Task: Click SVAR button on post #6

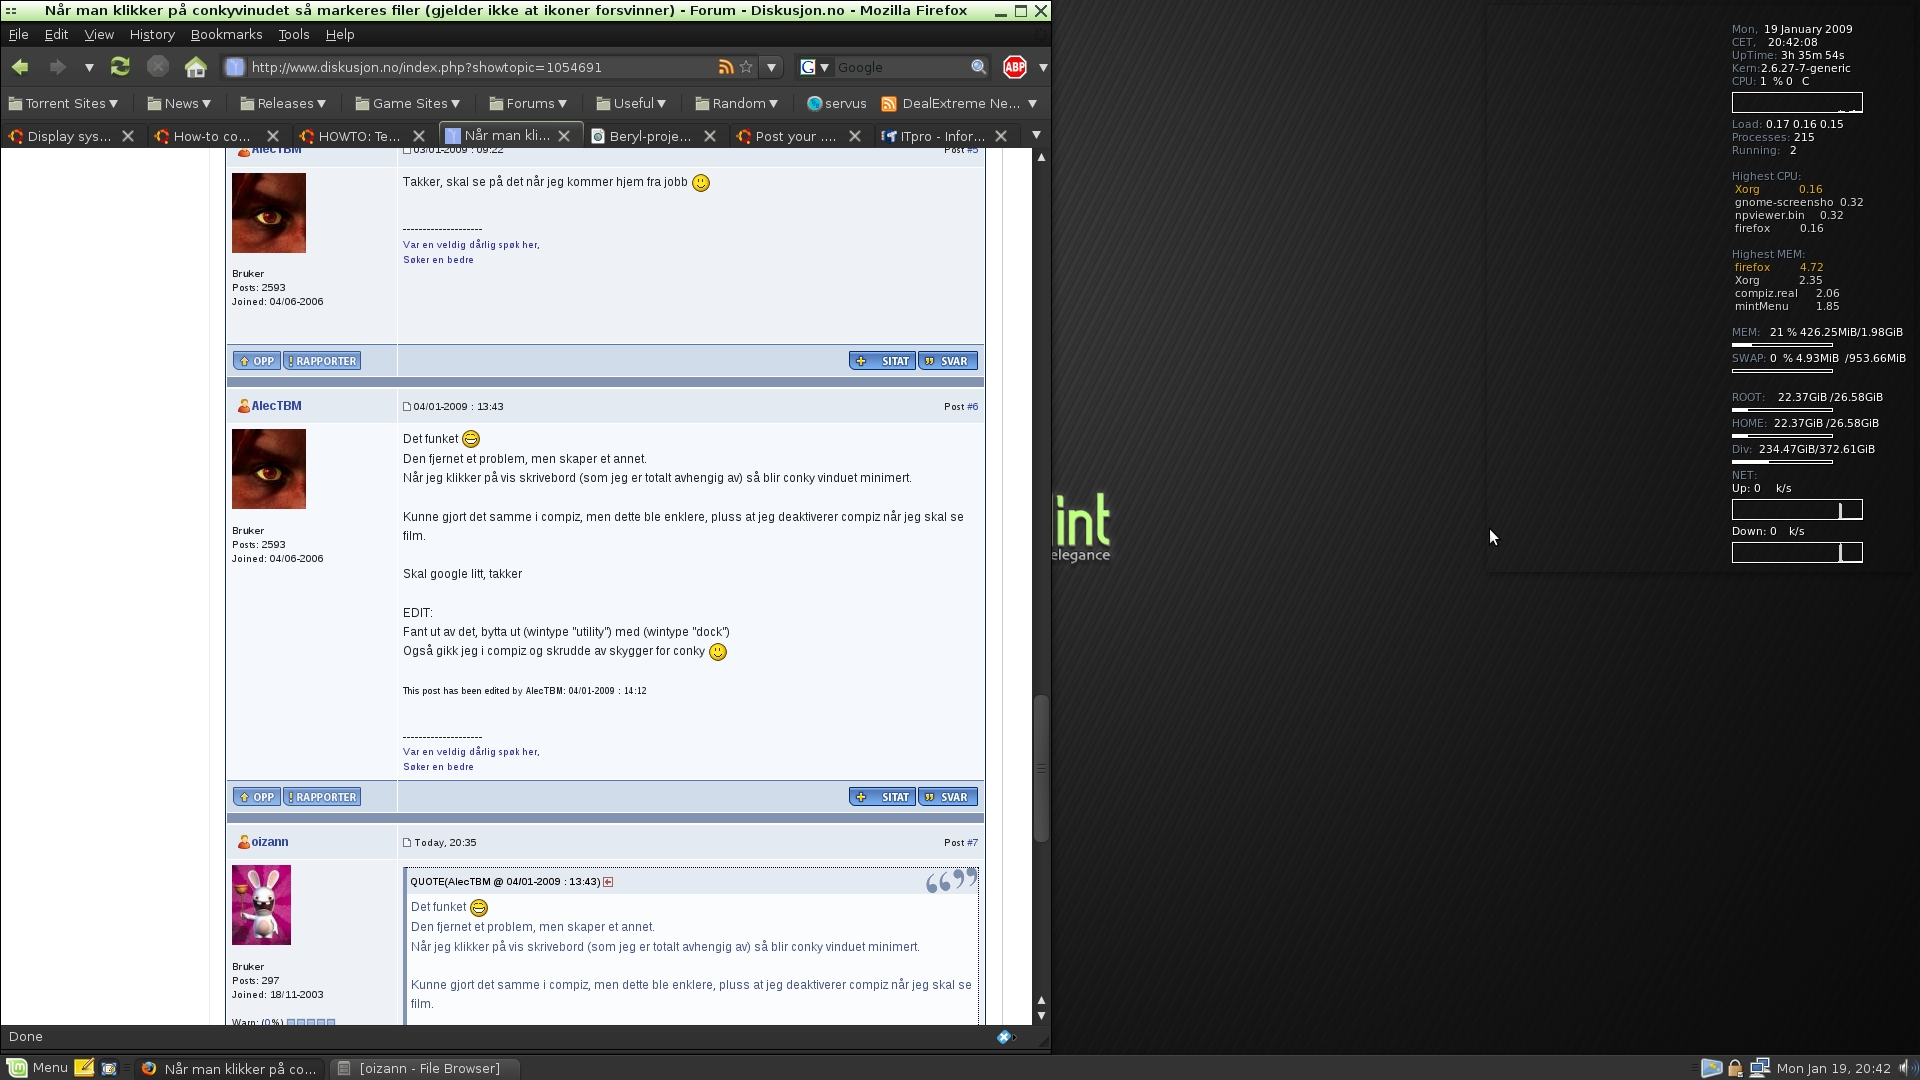Action: [948, 797]
